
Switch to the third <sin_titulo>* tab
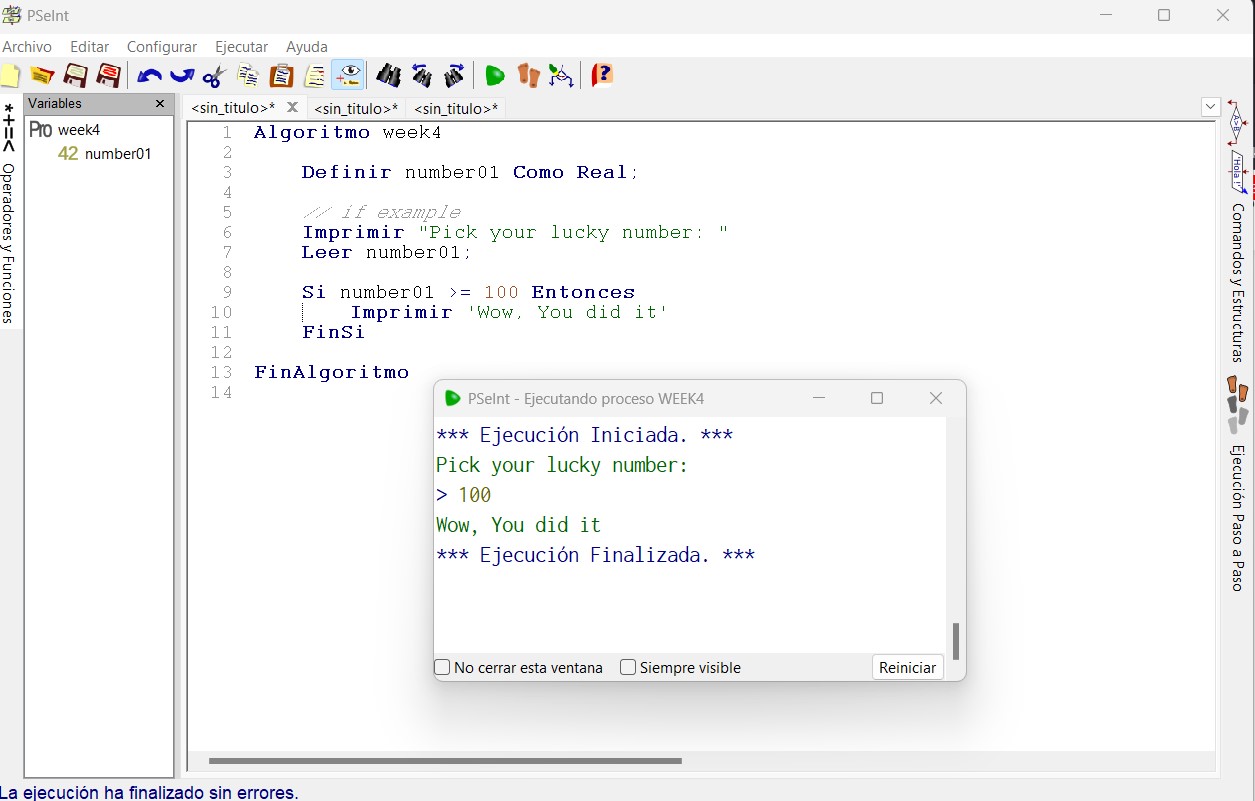tap(455, 108)
